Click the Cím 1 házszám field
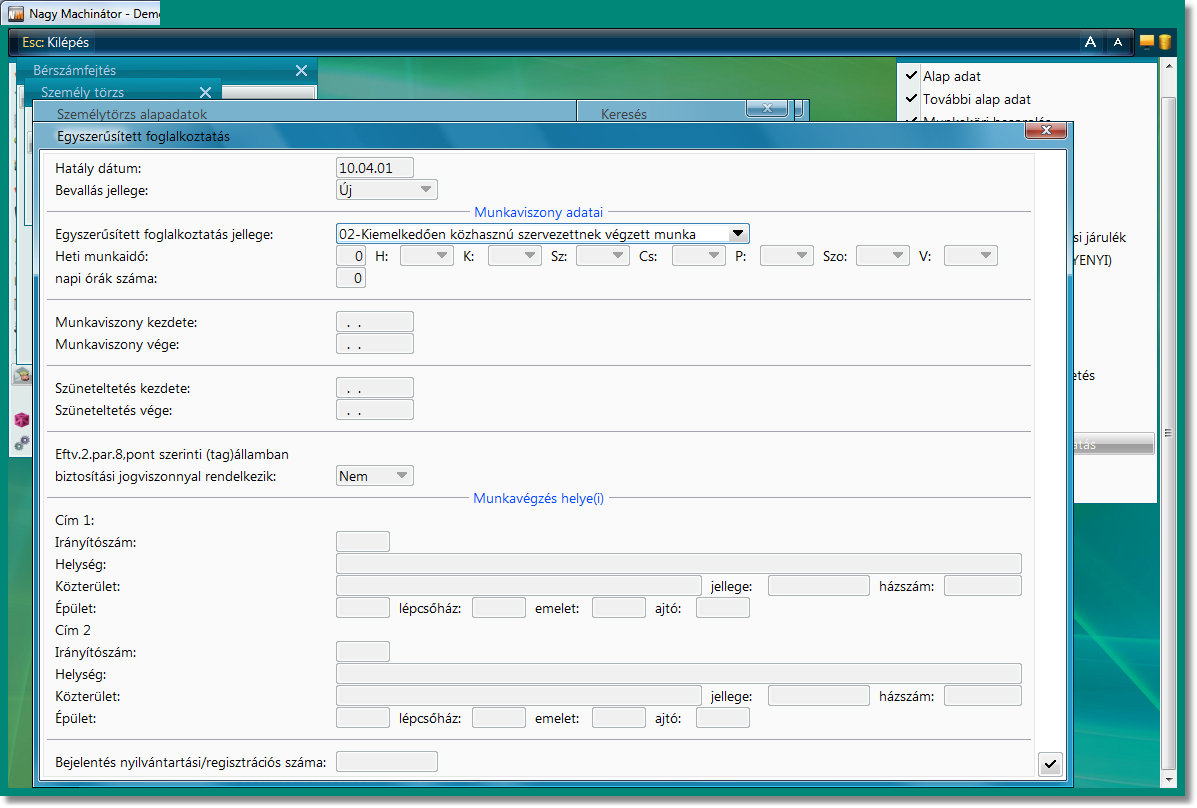The image size is (1197, 808). [x=982, y=586]
